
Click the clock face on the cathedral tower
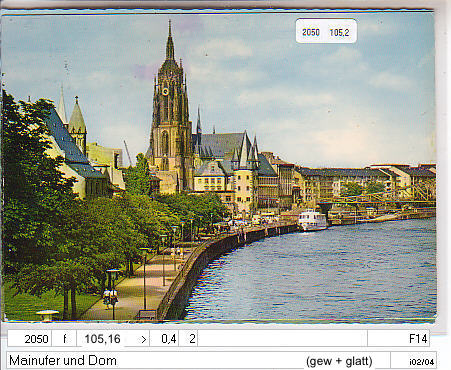coord(166,91)
